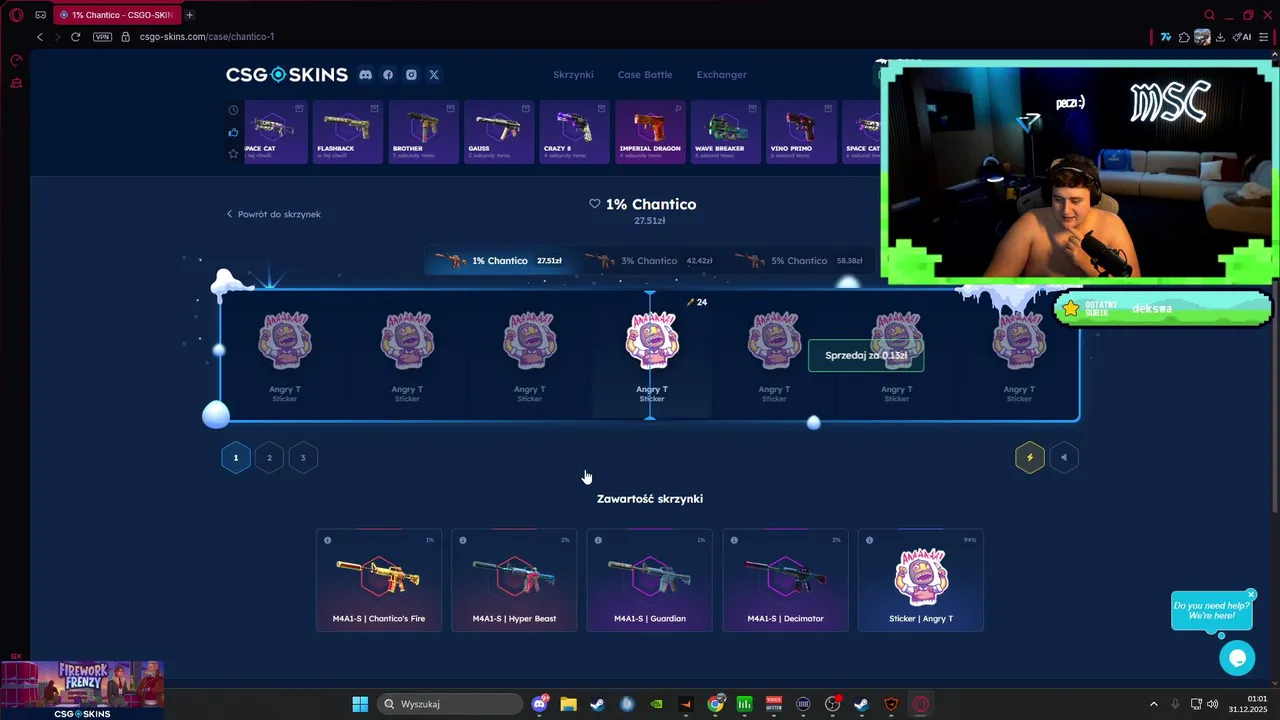Toggle the lightning fast-open button
Image resolution: width=1280 pixels, height=720 pixels.
tap(1030, 458)
